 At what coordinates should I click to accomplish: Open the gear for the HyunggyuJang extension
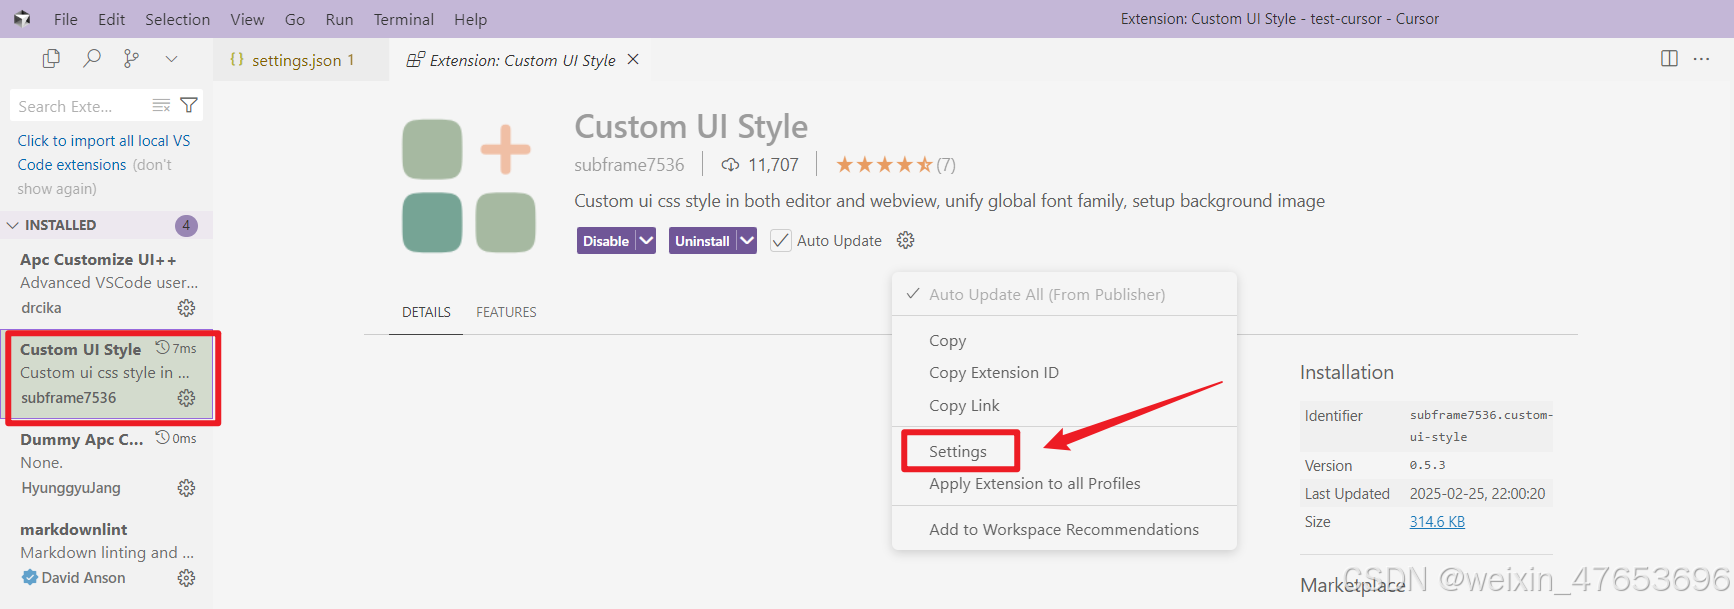click(186, 488)
